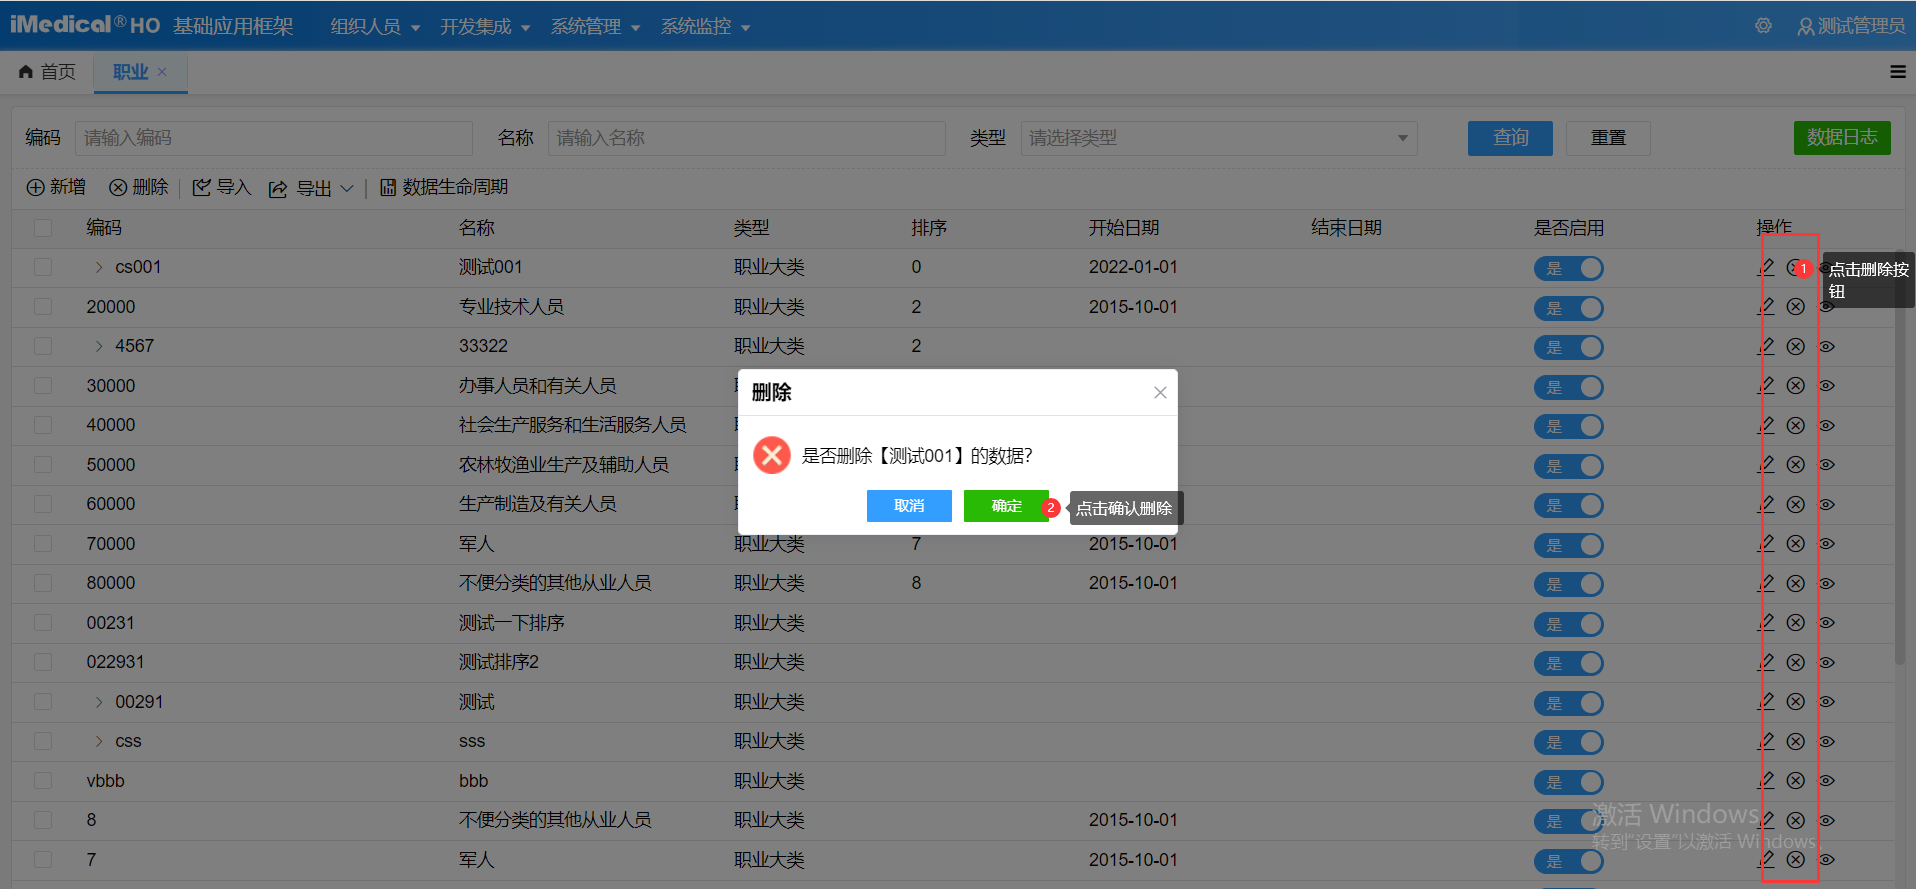
Task: Click the 导入 import icon
Action: (202, 188)
